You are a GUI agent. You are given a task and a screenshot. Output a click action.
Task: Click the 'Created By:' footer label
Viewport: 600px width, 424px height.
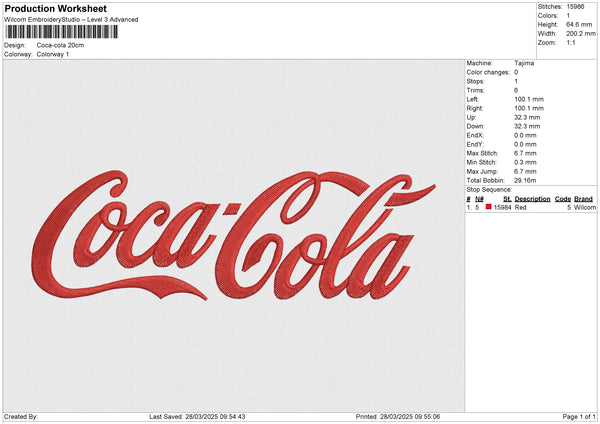[x=21, y=416]
